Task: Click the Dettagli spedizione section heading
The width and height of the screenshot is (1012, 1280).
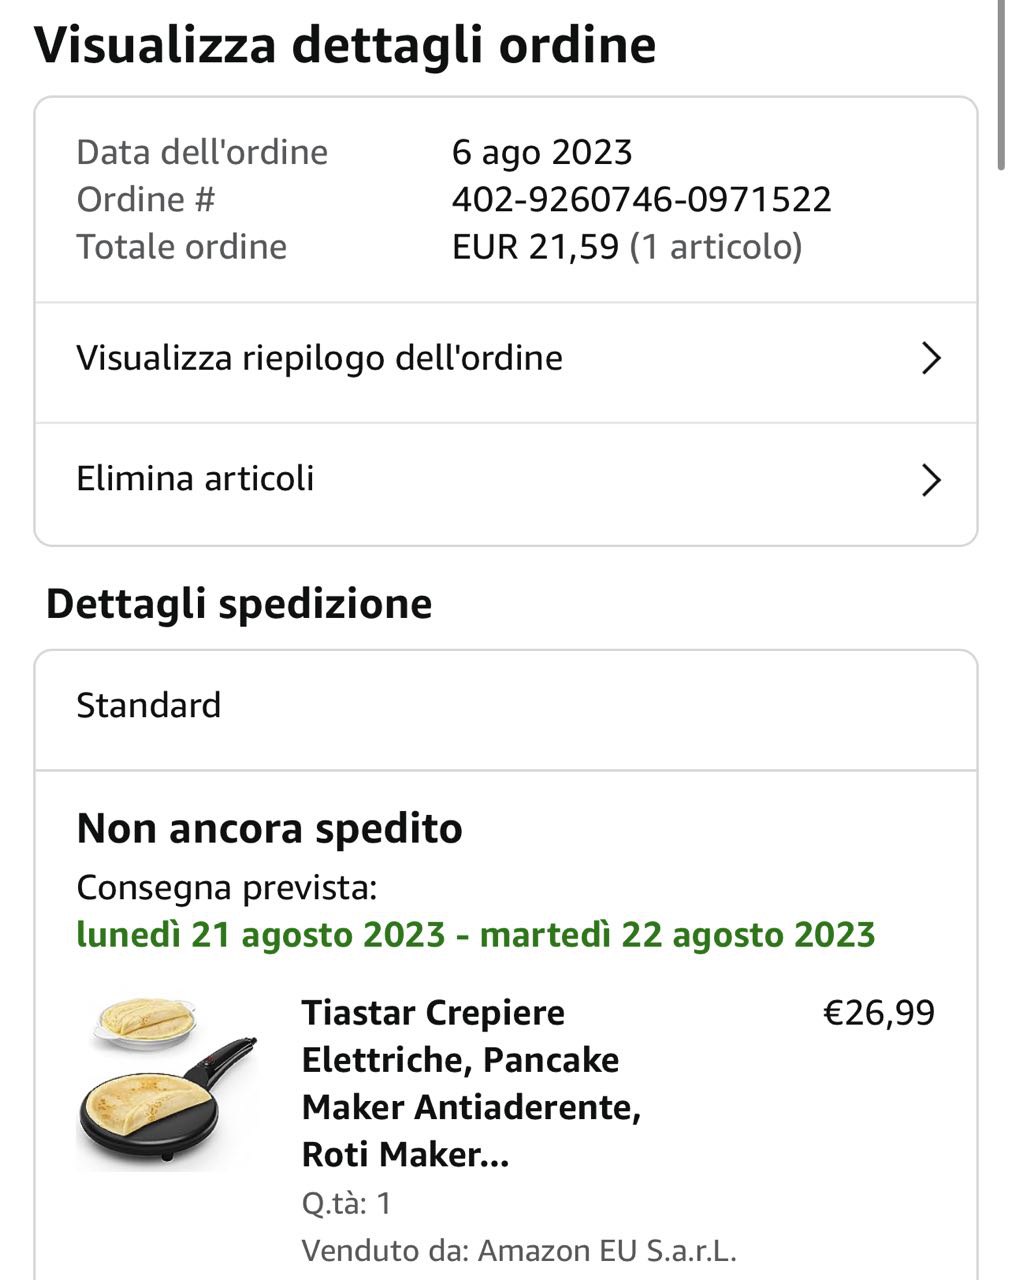Action: pyautogui.click(x=239, y=604)
